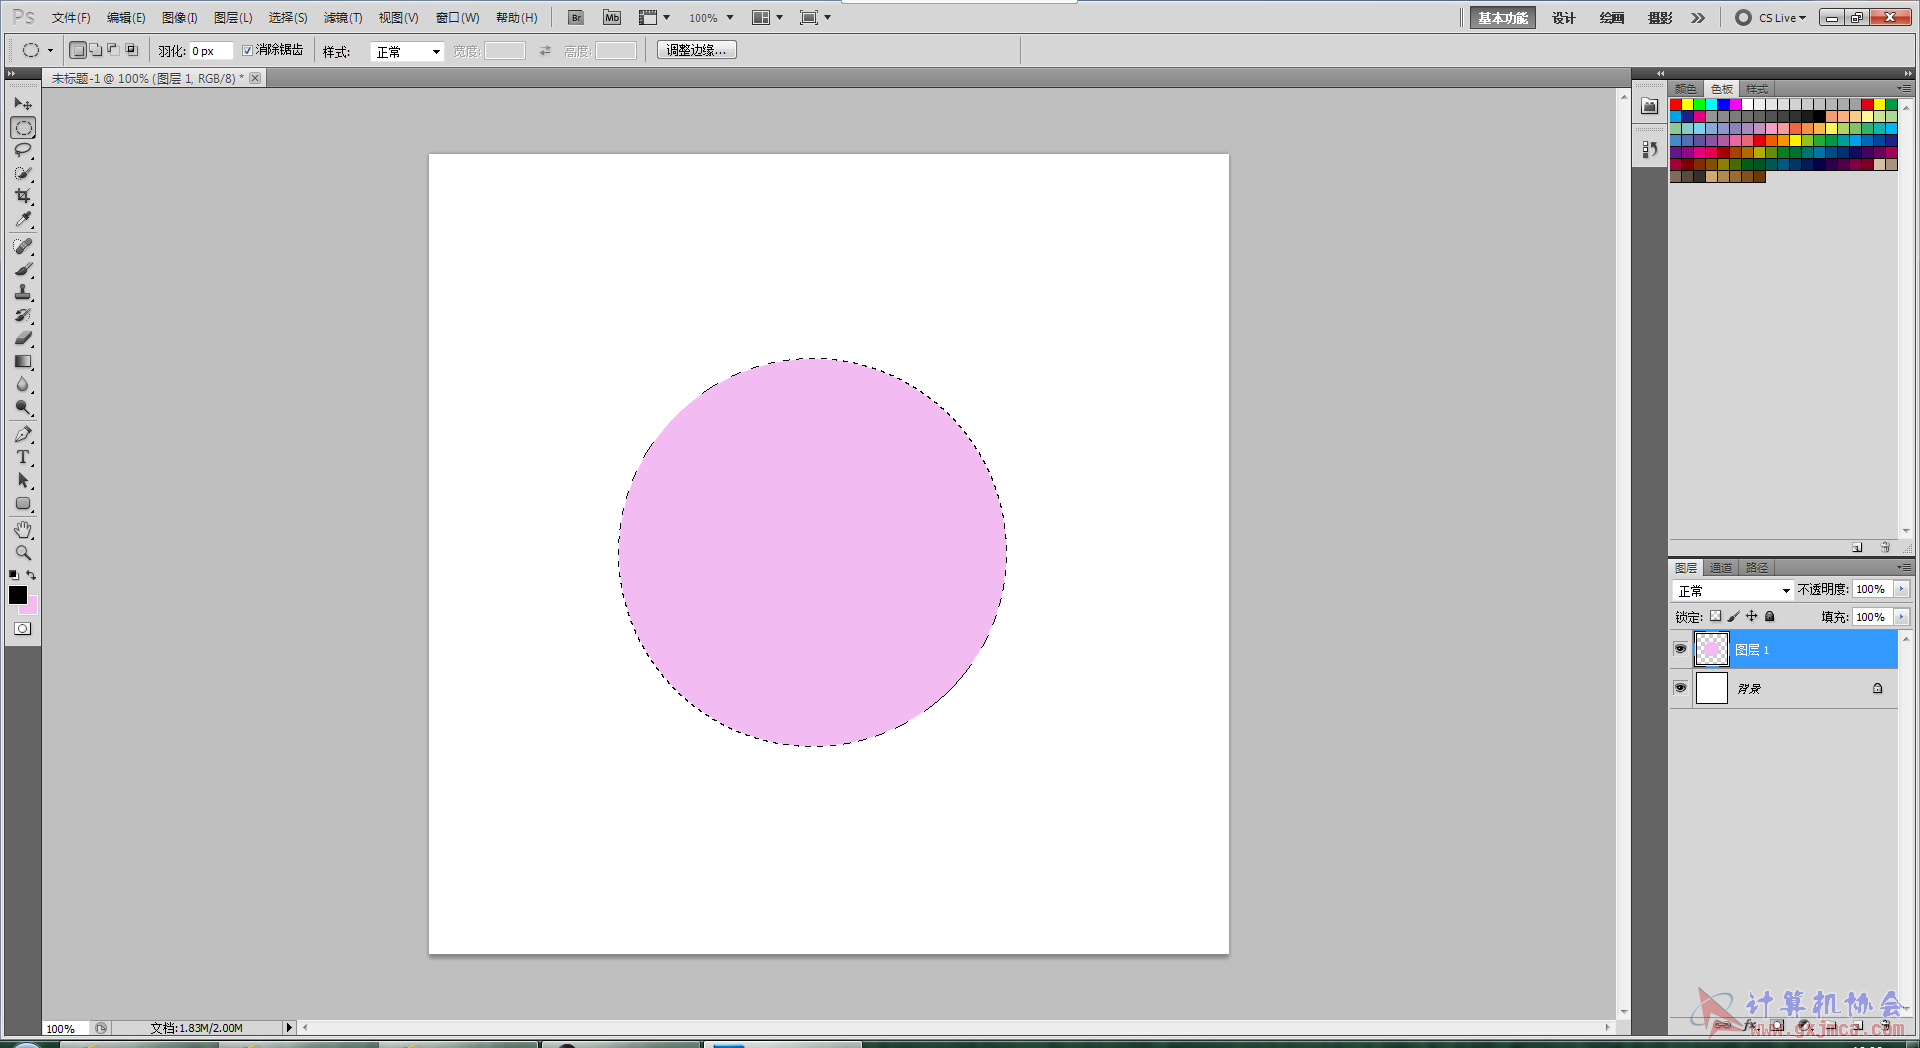This screenshot has height=1048, width=1920.
Task: Open the 编辑(E) menu
Action: (x=126, y=18)
